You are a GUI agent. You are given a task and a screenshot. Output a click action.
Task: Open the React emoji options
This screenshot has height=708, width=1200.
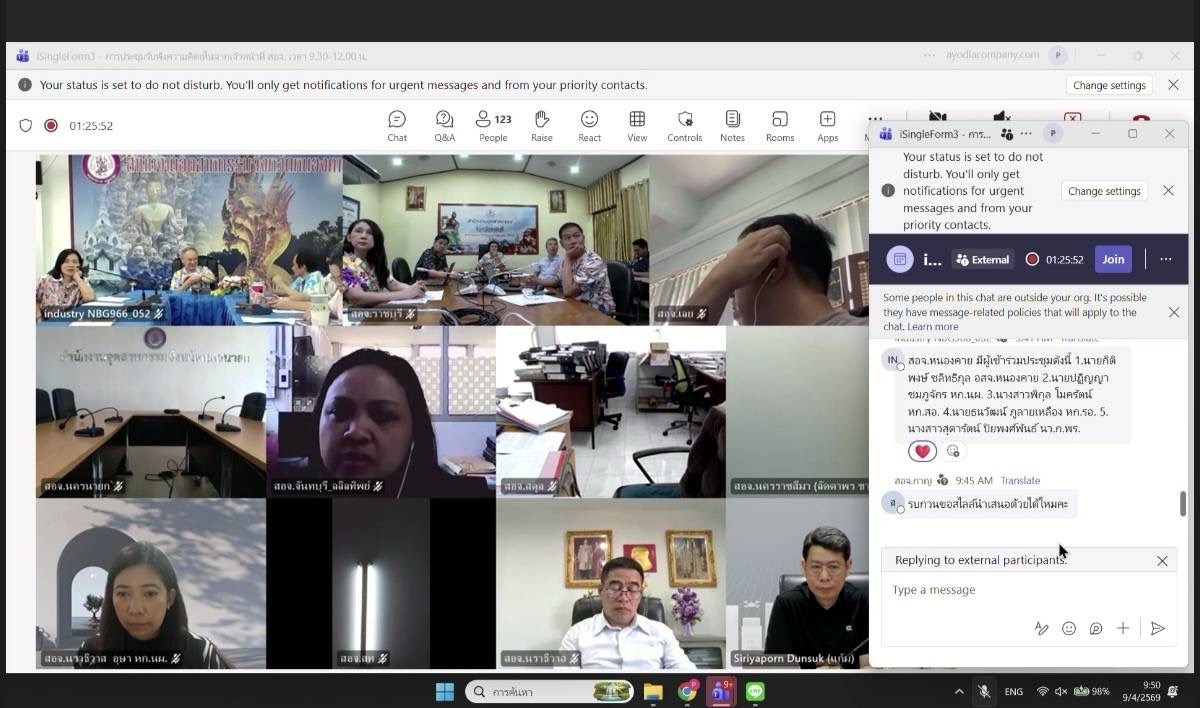589,126
